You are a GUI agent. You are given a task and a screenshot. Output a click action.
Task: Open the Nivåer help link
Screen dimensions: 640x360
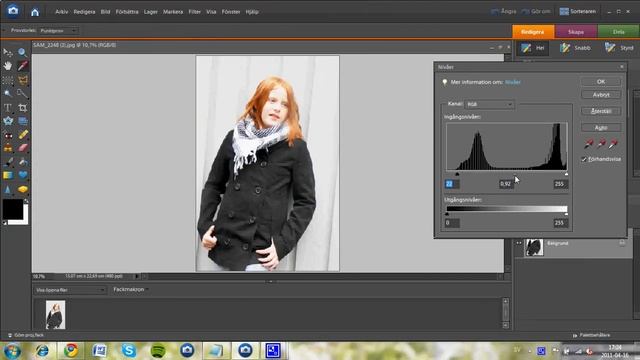513,82
